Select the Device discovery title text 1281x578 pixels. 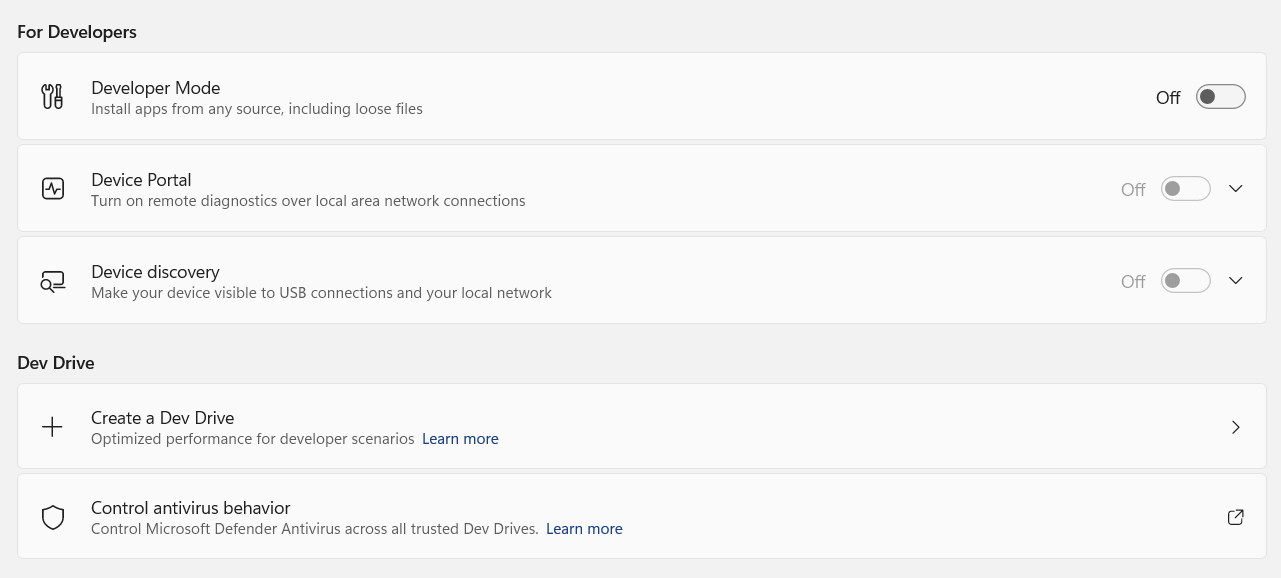(155, 272)
